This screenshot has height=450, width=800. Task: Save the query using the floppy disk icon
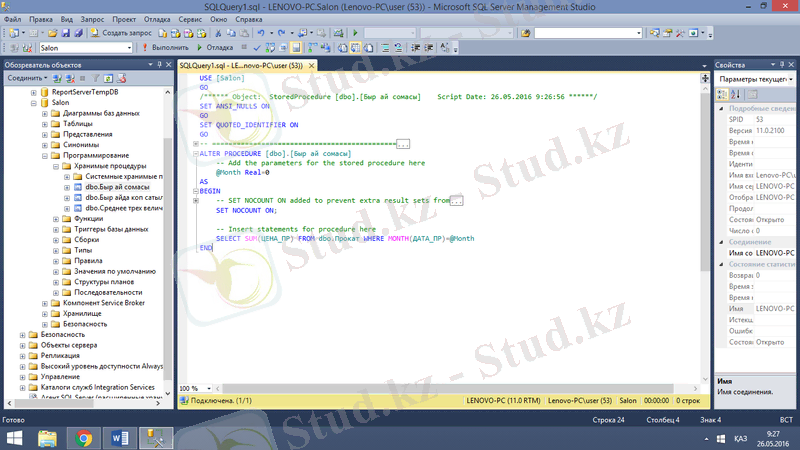pyautogui.click(x=66, y=33)
